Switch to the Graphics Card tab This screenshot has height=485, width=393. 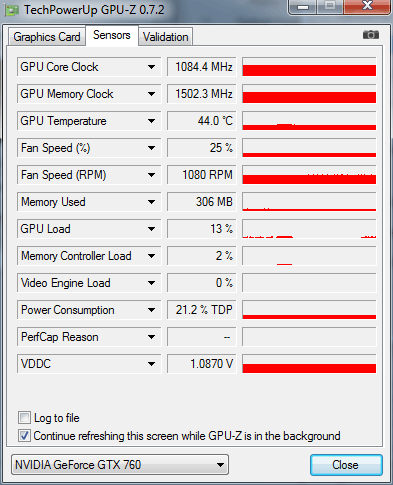tap(47, 37)
